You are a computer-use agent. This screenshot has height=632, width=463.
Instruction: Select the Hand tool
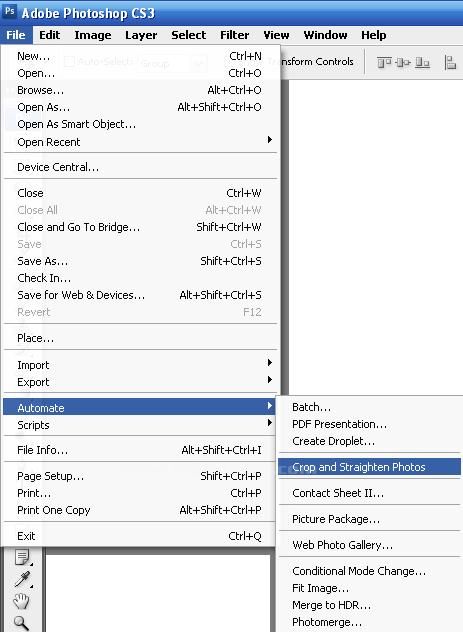click(21, 601)
